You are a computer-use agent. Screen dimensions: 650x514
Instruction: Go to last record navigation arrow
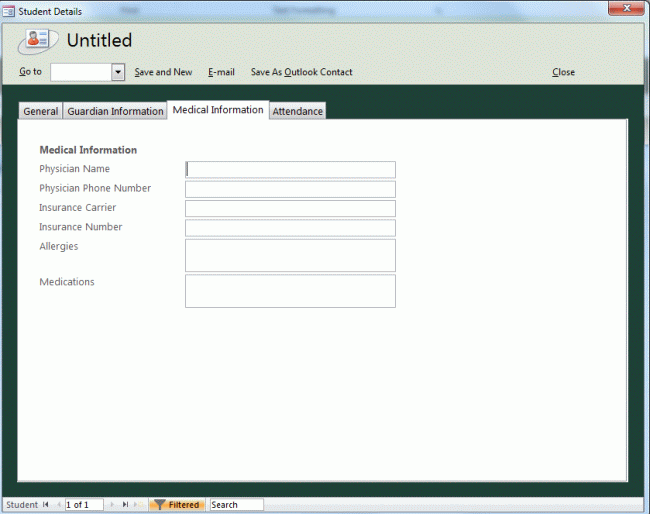[125, 504]
